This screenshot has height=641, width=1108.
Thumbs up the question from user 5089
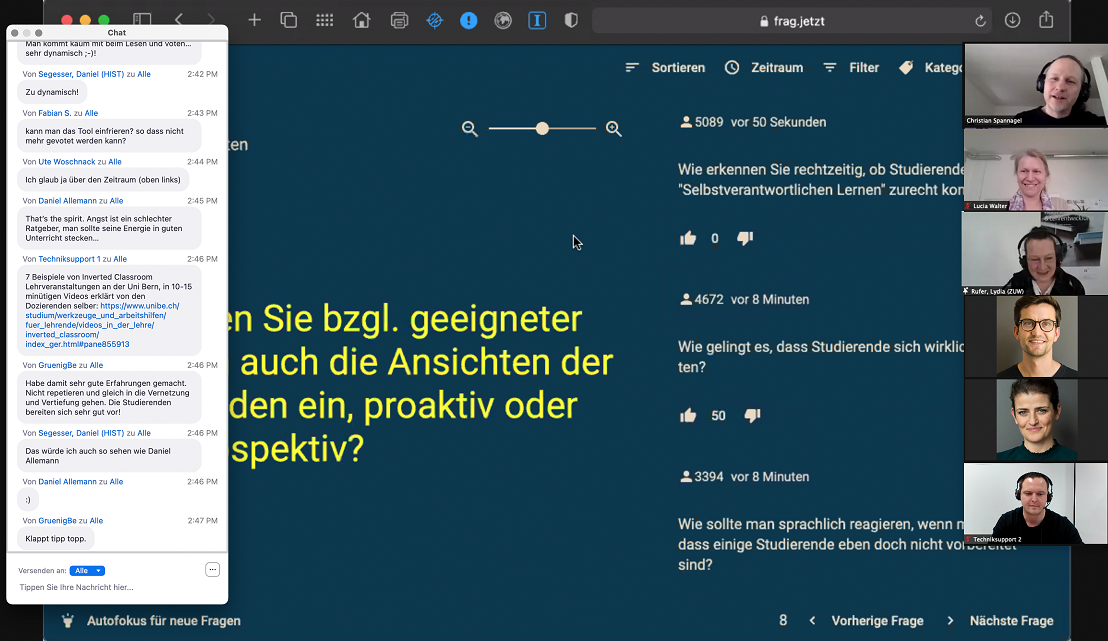tap(688, 238)
